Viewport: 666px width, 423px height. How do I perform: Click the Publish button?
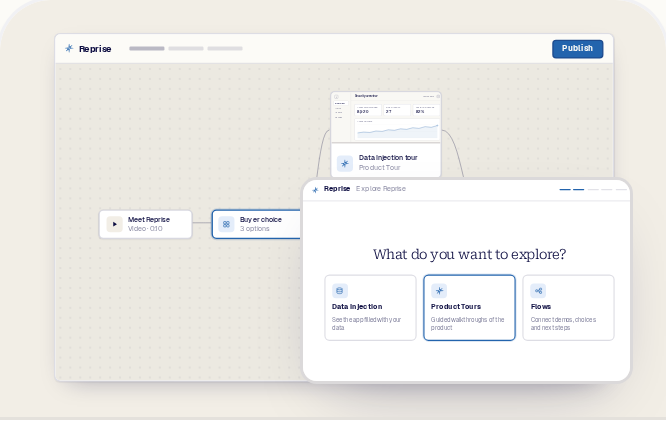tap(577, 49)
